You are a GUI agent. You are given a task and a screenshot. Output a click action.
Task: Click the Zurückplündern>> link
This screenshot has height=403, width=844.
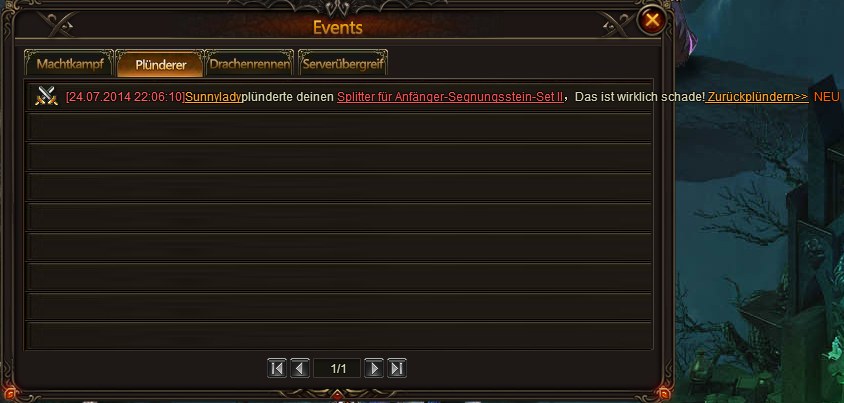click(x=757, y=97)
